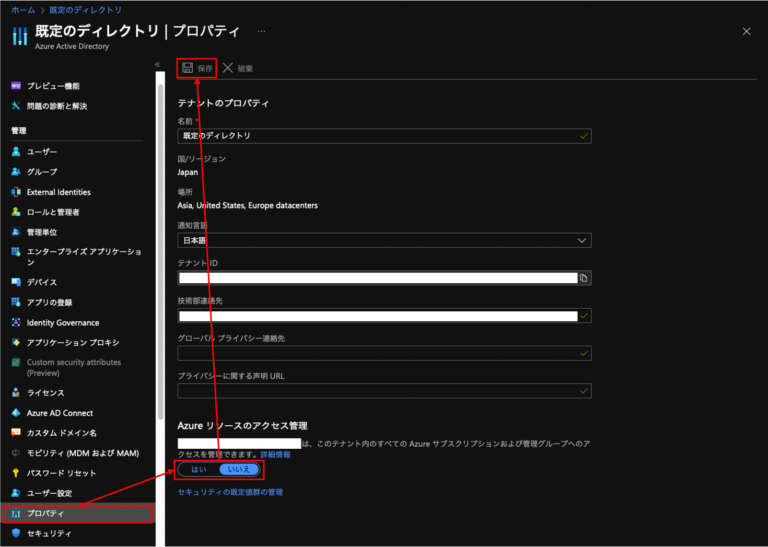
Task: Click the Custom security attributes icon
Action: (x=16, y=362)
